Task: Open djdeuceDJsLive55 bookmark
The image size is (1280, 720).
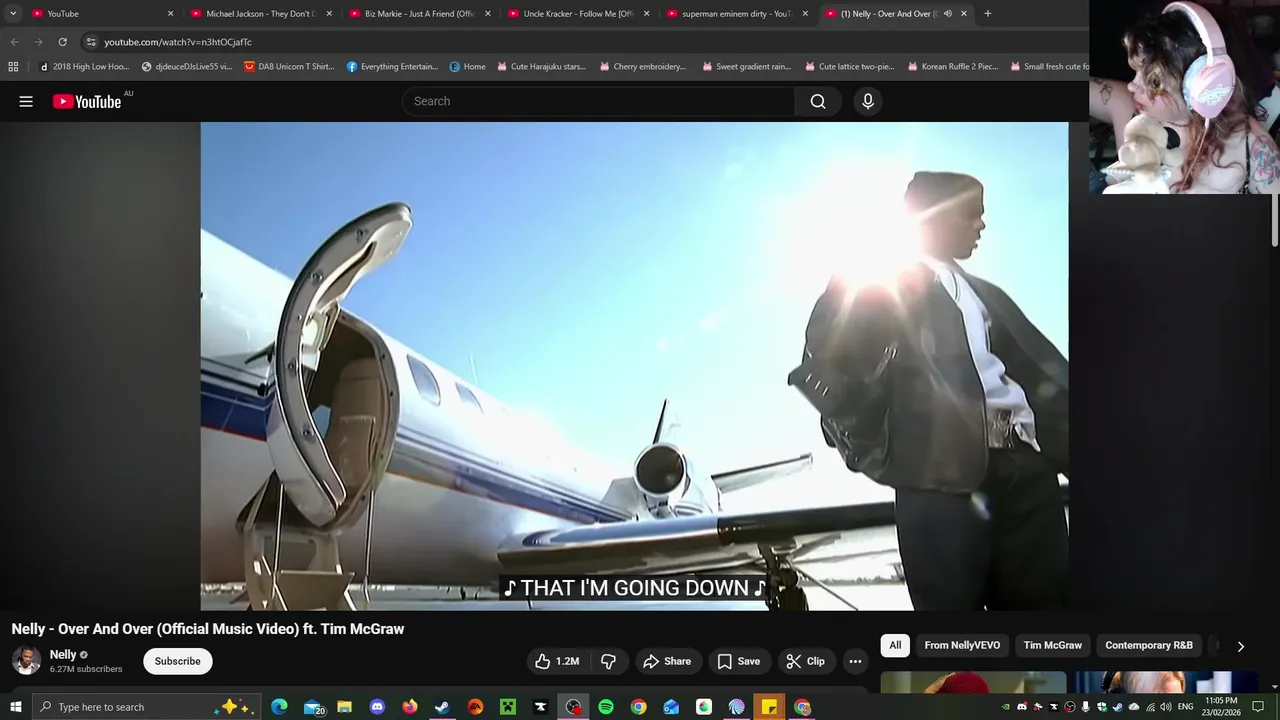Action: [187, 67]
